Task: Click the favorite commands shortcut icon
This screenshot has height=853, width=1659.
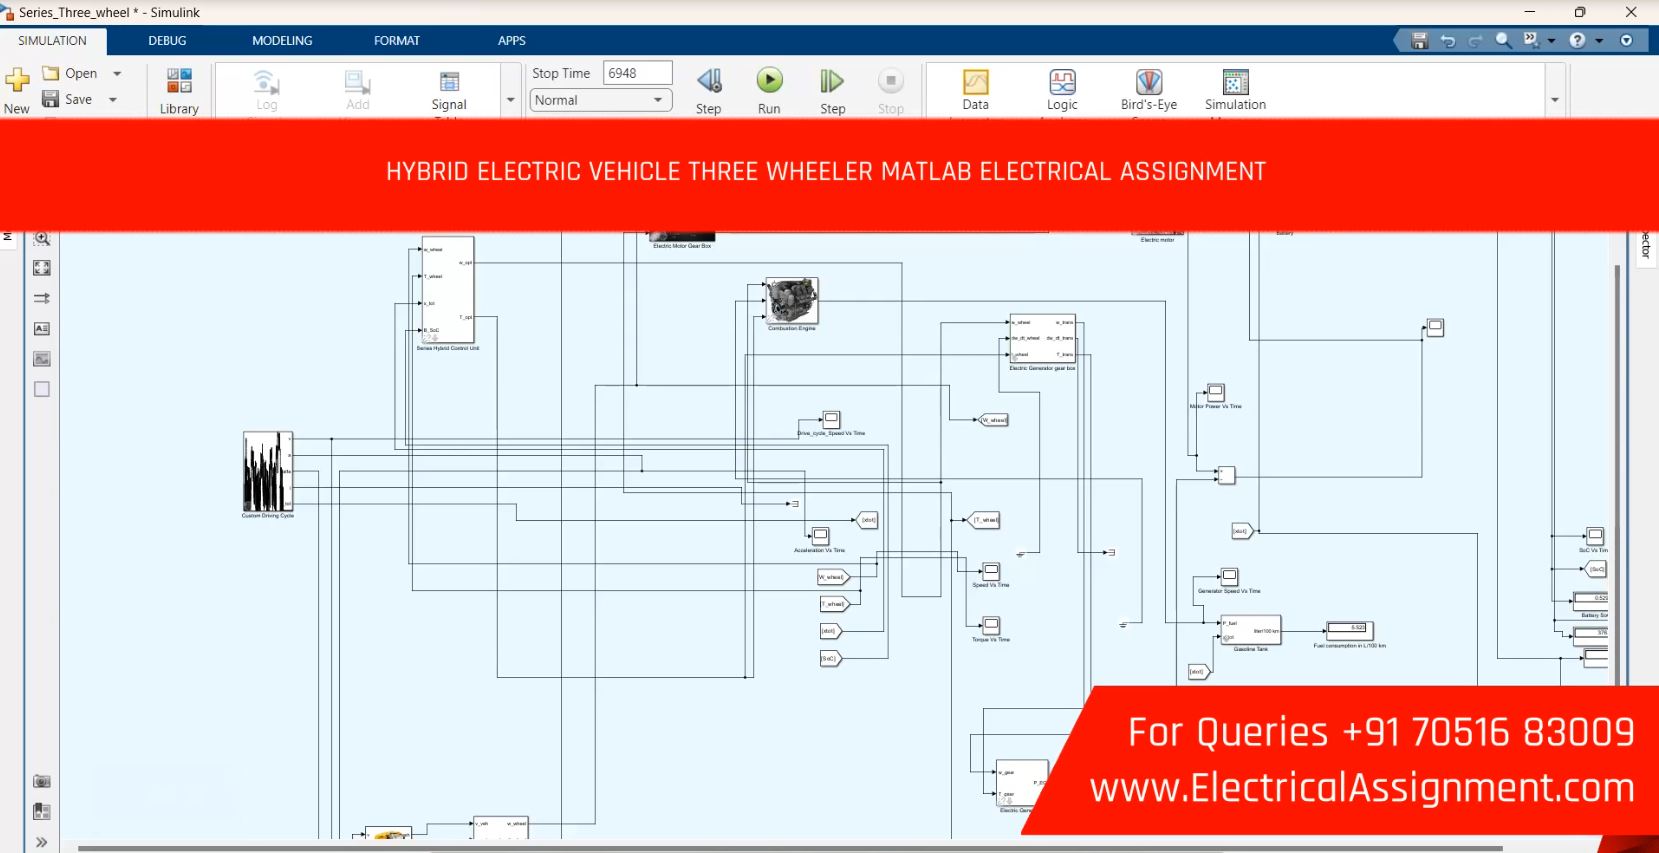Action: [1531, 40]
